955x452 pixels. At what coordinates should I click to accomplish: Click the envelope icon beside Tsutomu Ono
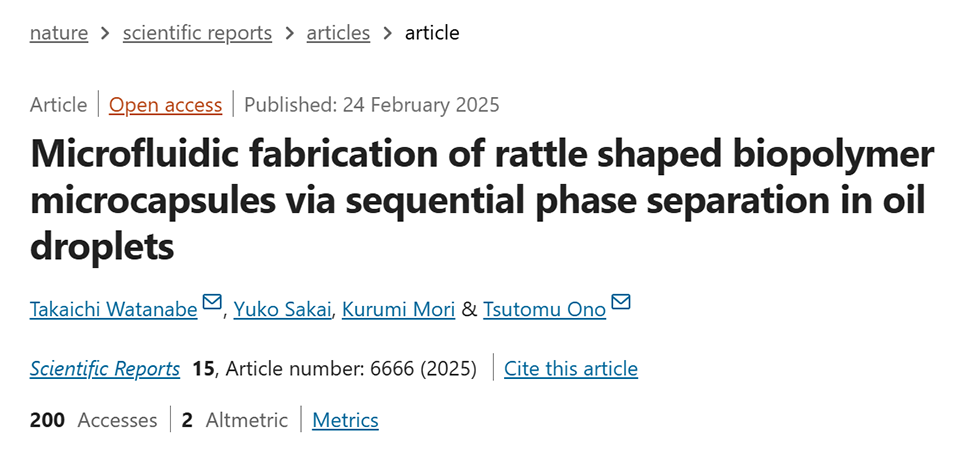(x=621, y=303)
